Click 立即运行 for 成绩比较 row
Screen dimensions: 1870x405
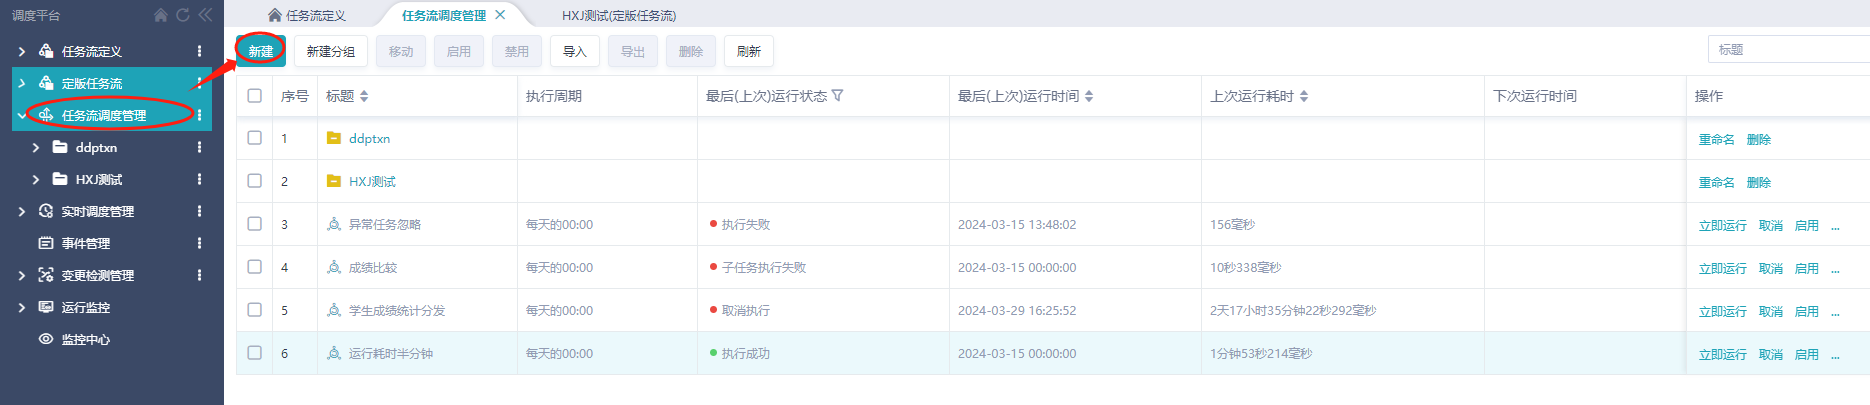[x=1722, y=268]
